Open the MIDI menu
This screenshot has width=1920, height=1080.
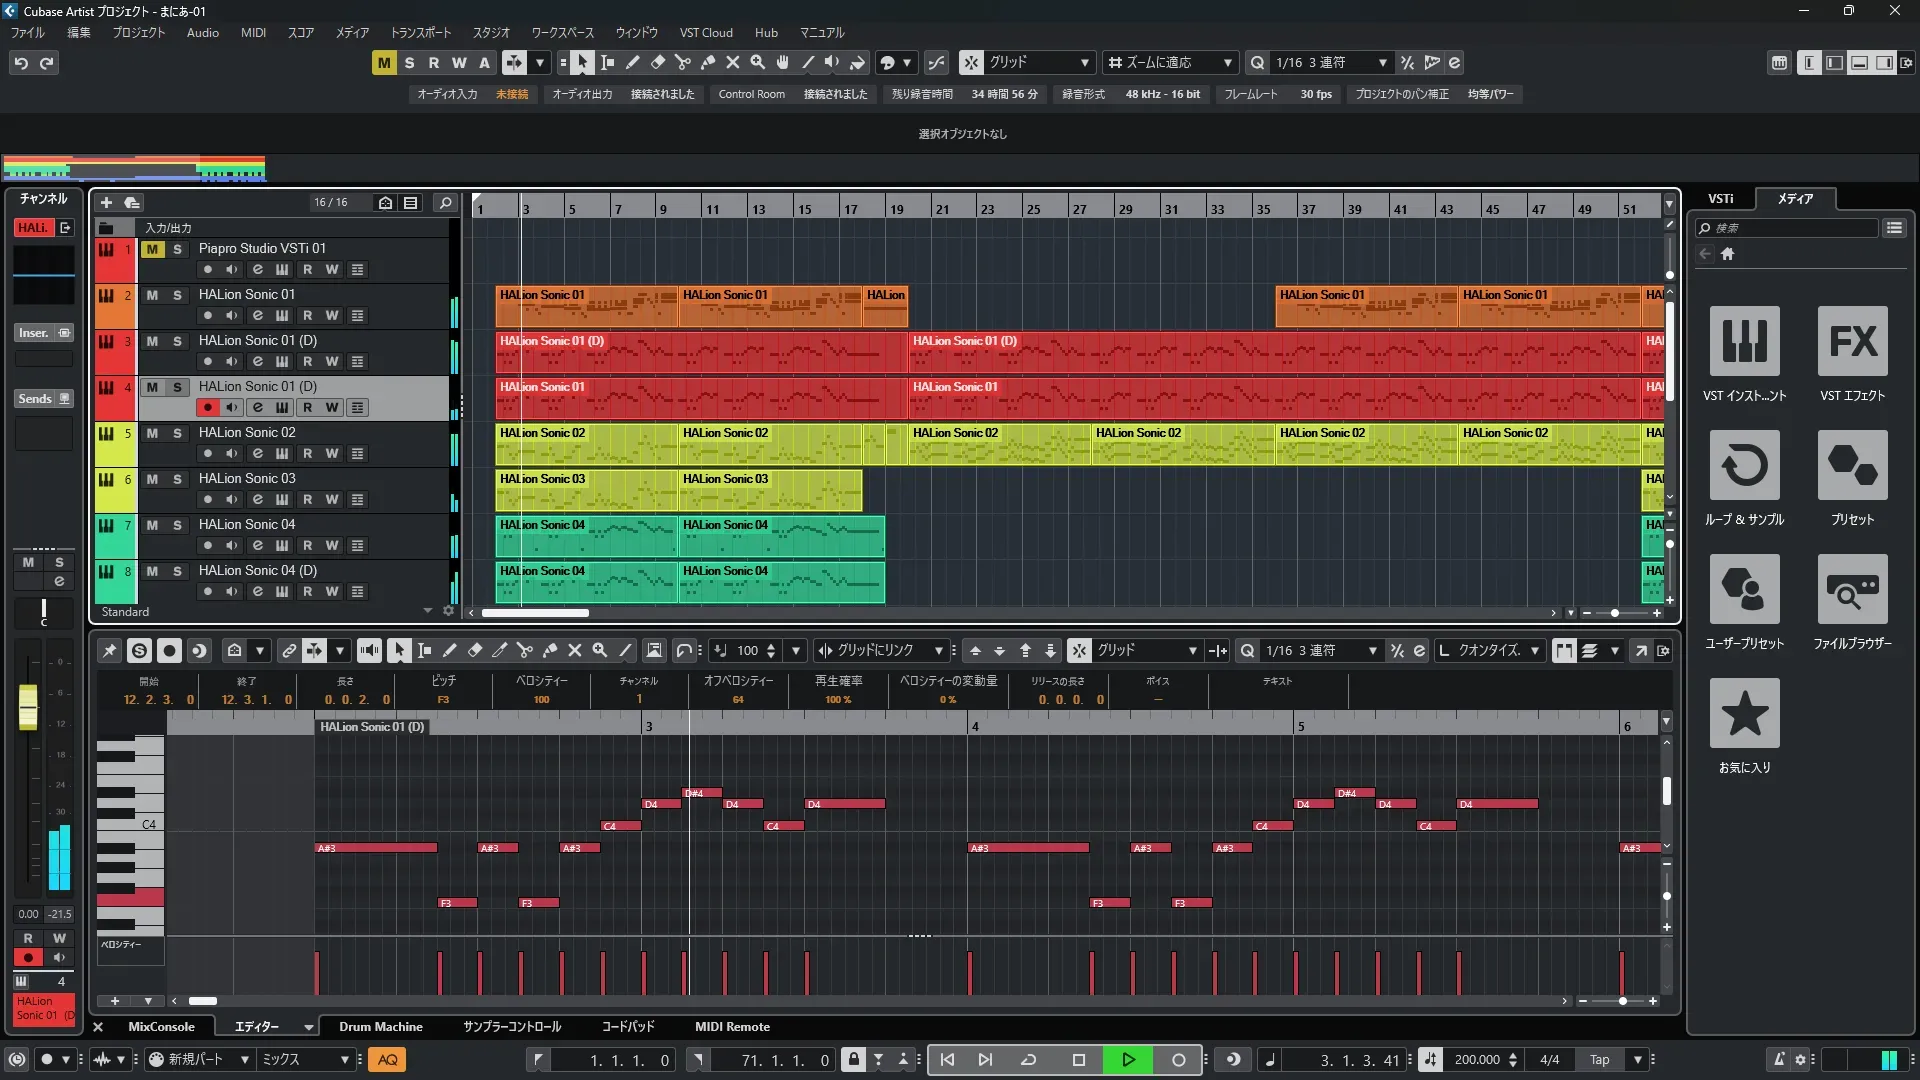tap(253, 32)
